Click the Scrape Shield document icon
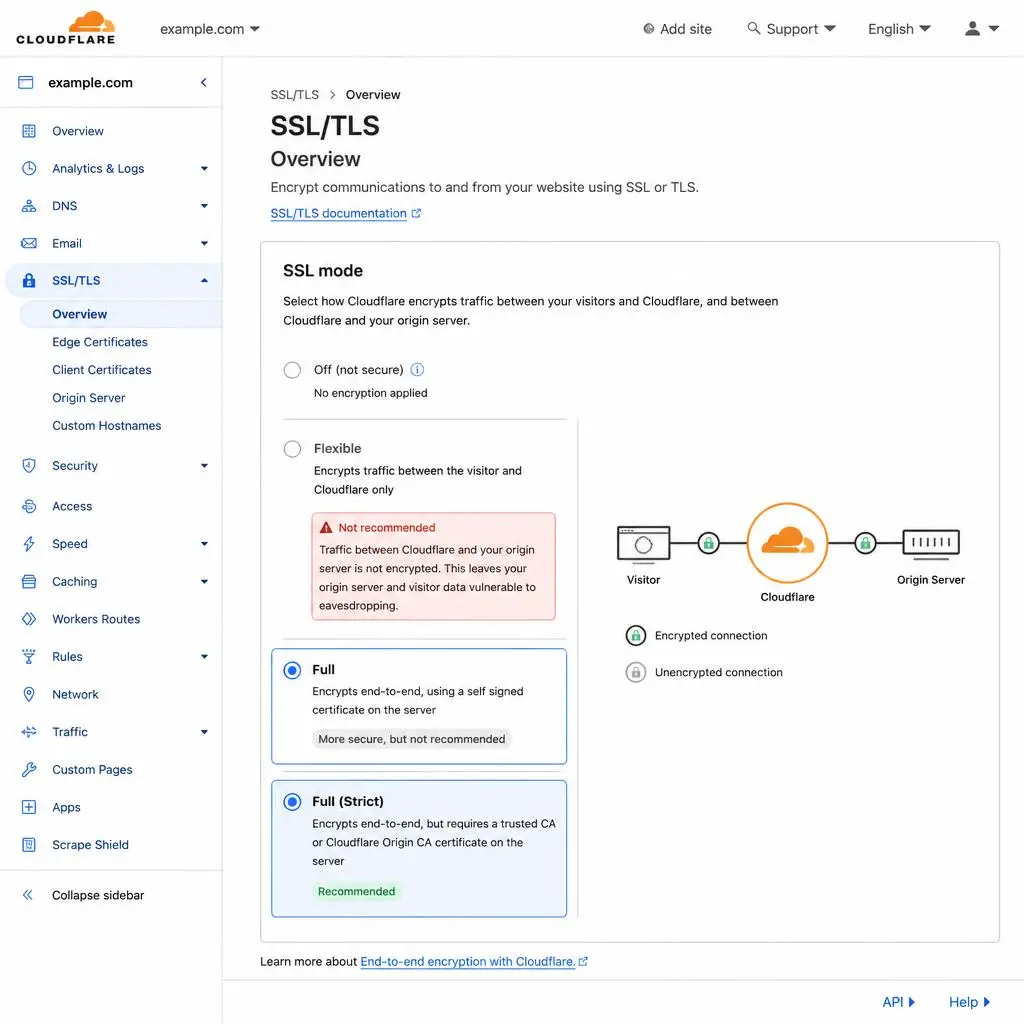 pyautogui.click(x=29, y=845)
